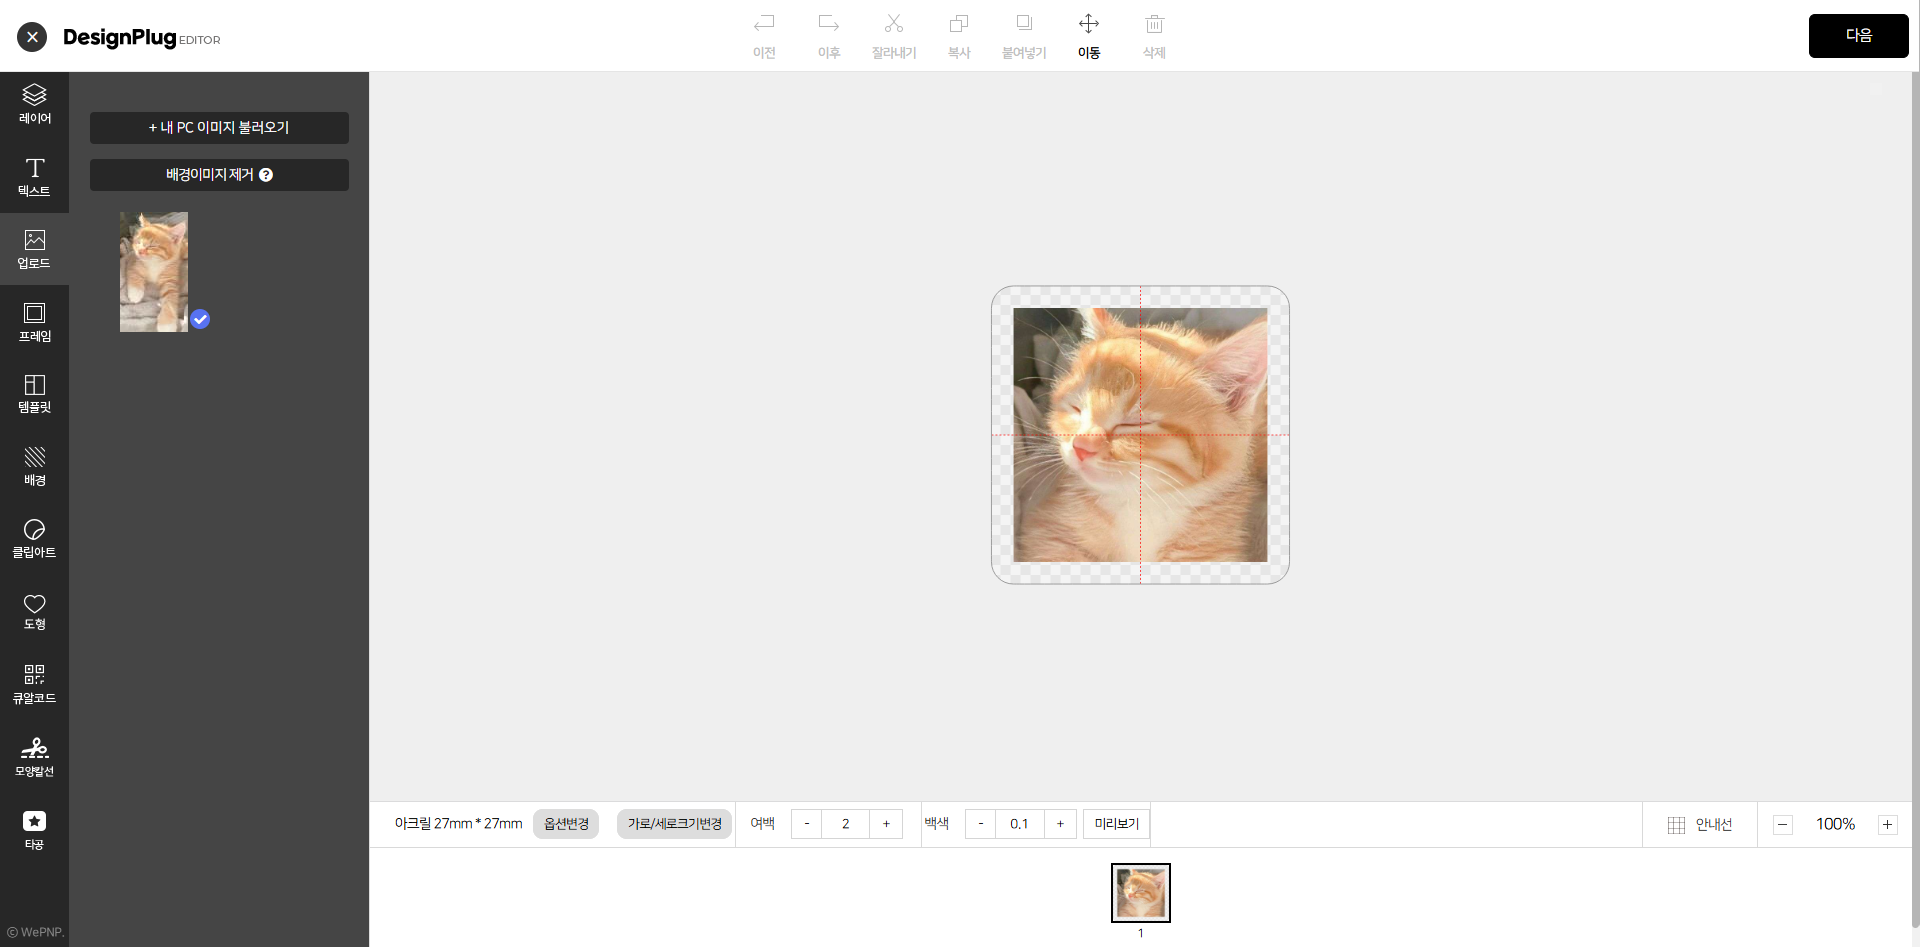
Task: Click the 삭제 (Delete) trash icon
Action: point(1154,35)
